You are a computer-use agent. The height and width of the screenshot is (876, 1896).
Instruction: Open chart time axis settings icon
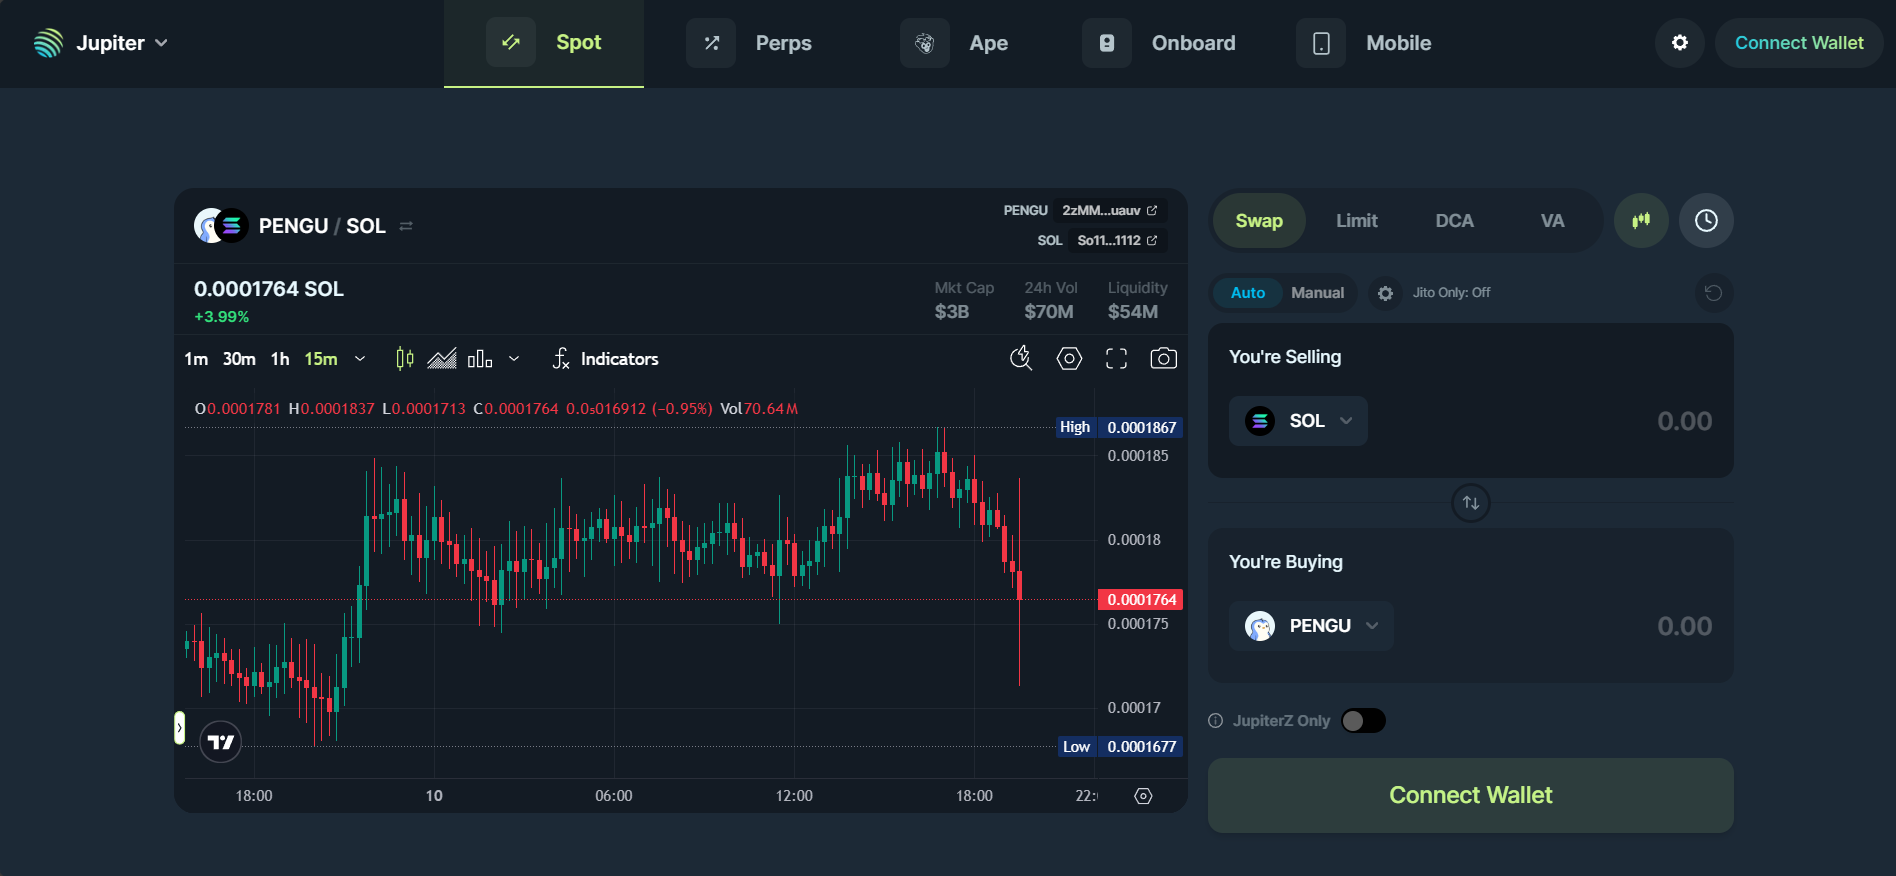pyautogui.click(x=1143, y=796)
